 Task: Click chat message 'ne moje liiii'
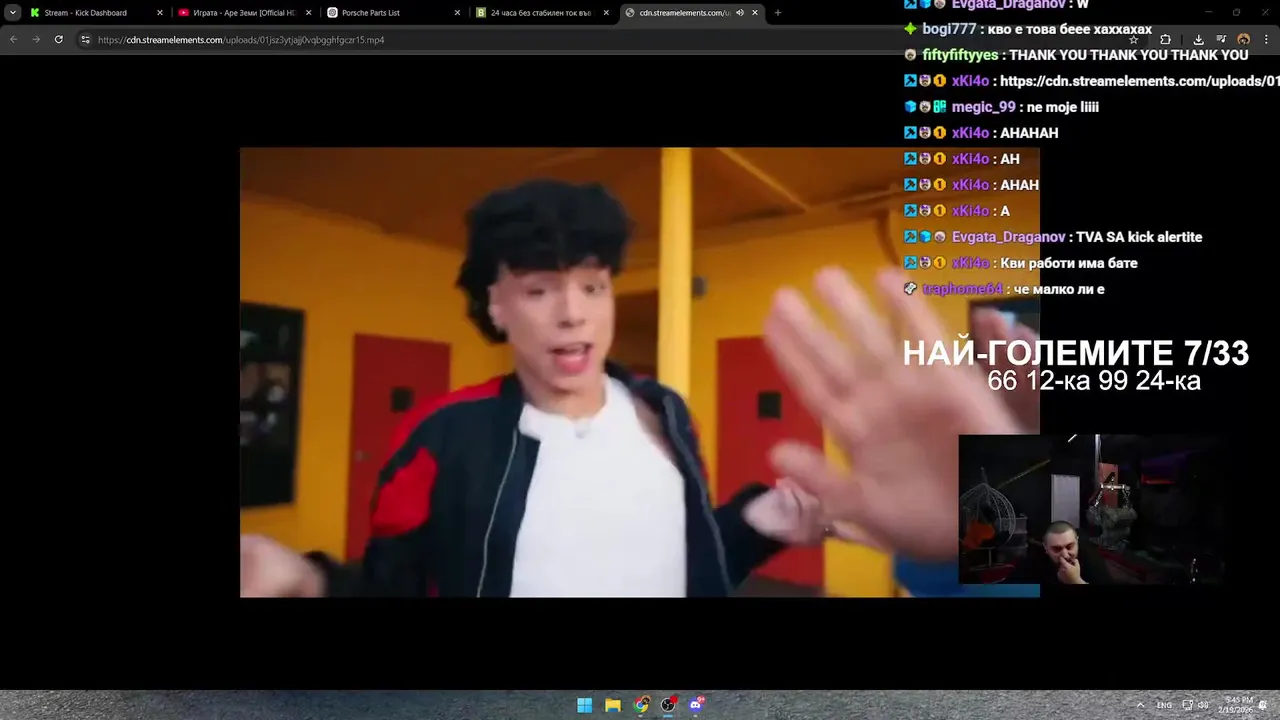tap(1063, 107)
